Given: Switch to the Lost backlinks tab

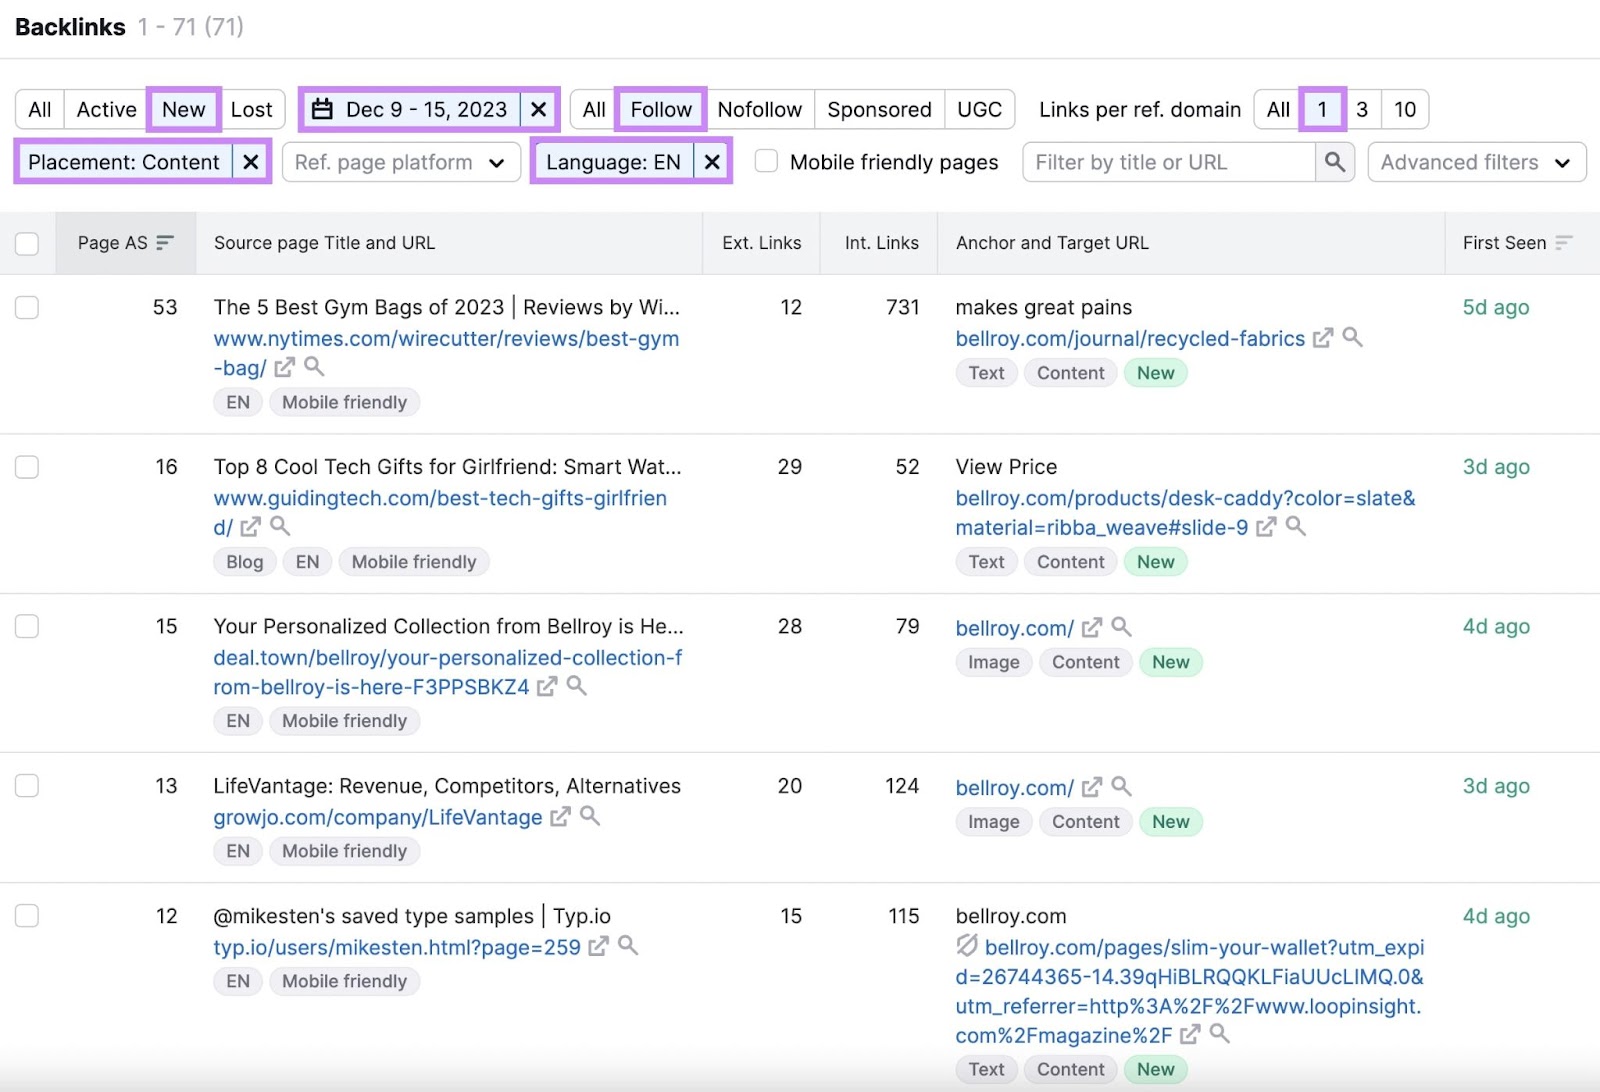Looking at the screenshot, I should click(251, 109).
